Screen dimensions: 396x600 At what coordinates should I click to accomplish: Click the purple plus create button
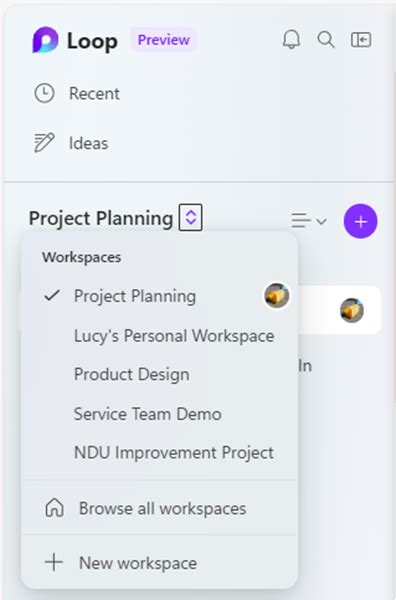pyautogui.click(x=360, y=221)
